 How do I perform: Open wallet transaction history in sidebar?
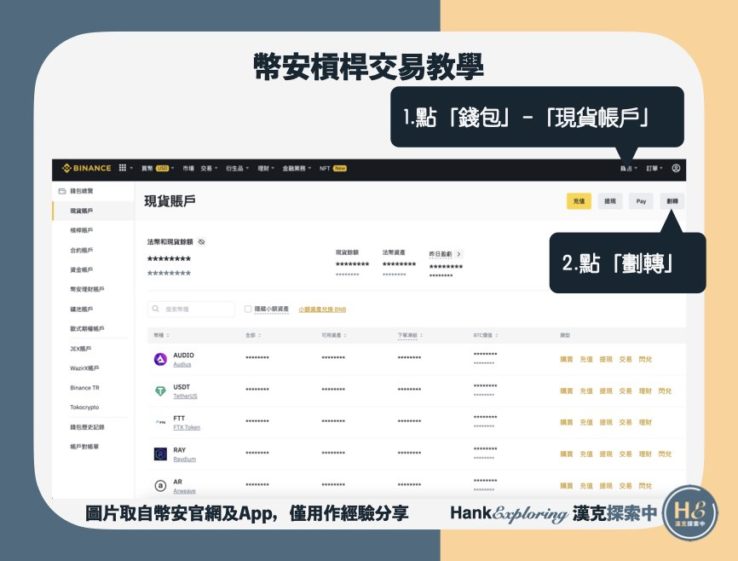[87, 427]
